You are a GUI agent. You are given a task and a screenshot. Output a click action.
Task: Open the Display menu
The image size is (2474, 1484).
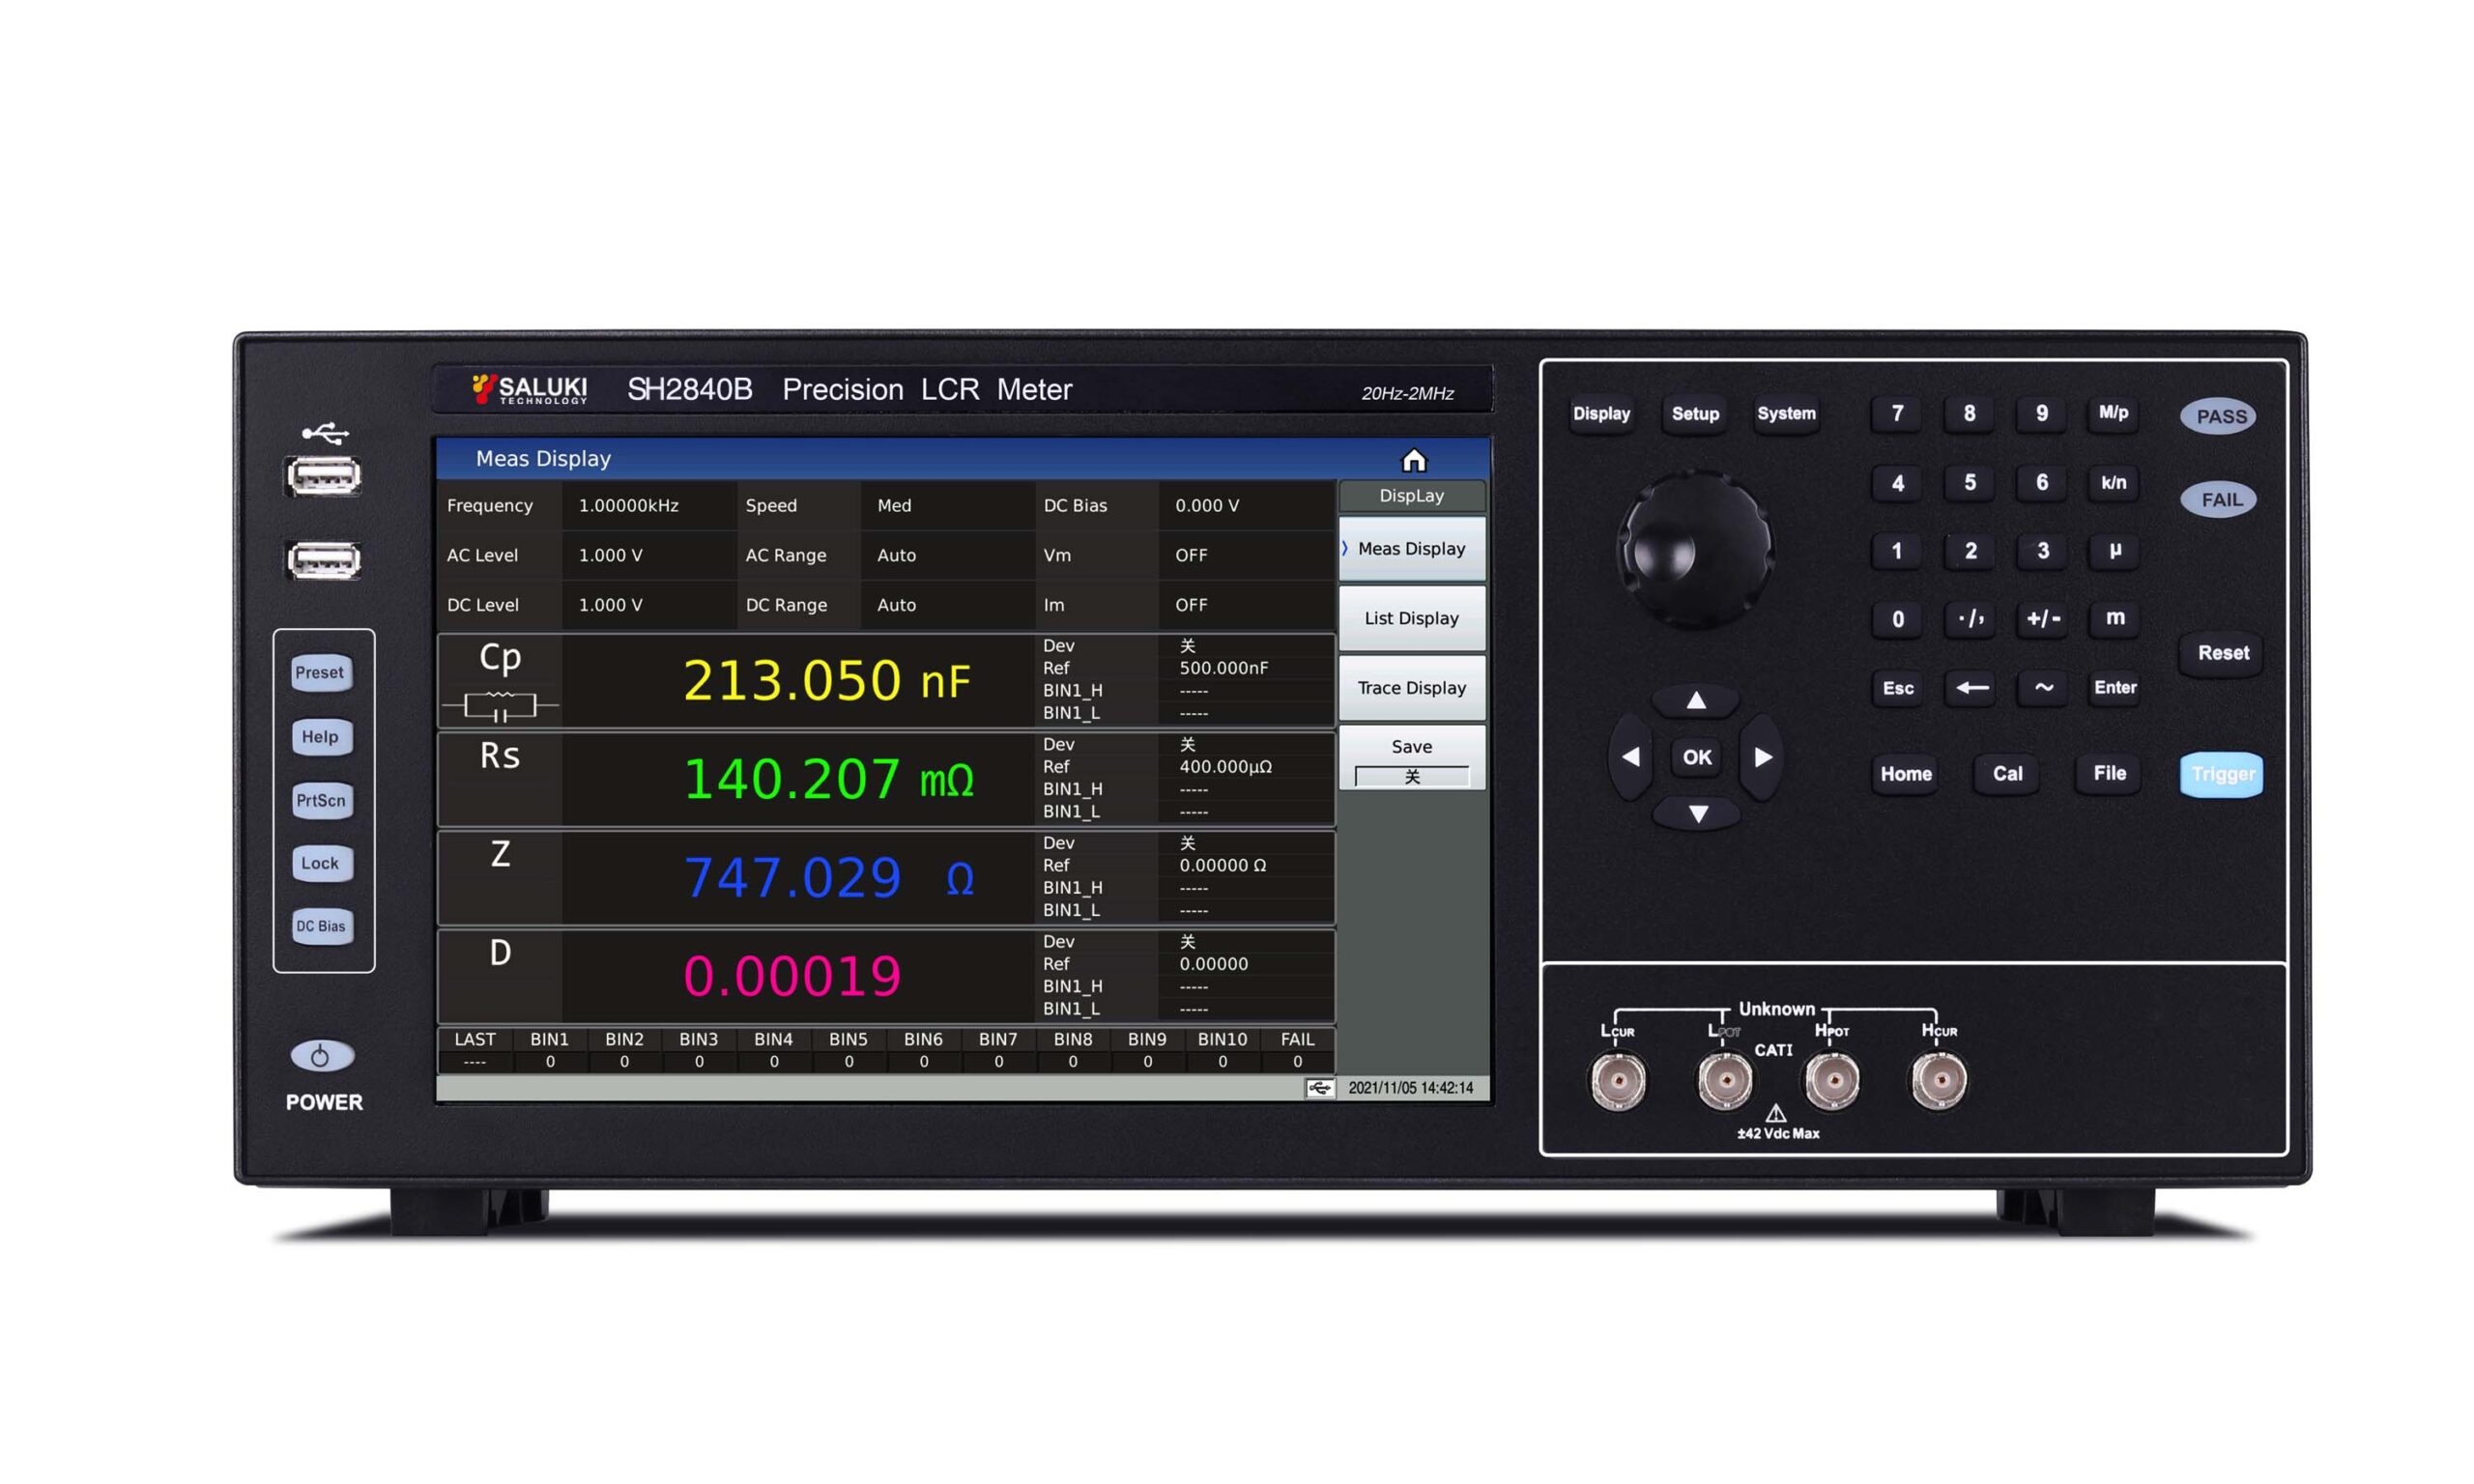click(1601, 413)
